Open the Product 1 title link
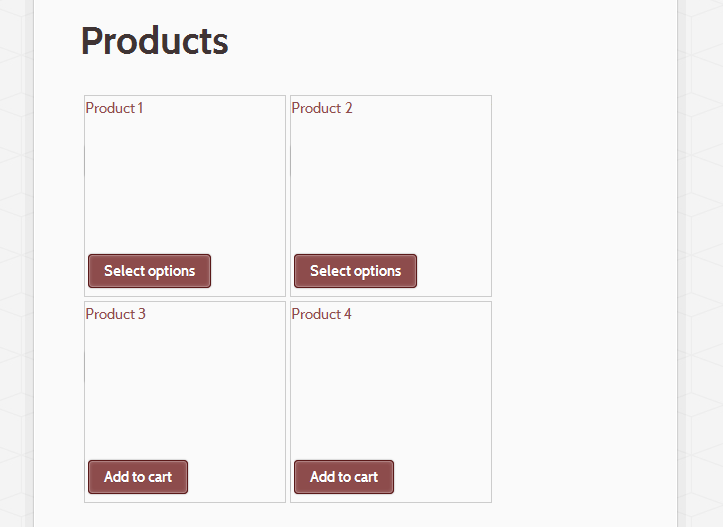The height and width of the screenshot is (527, 723). pos(114,108)
